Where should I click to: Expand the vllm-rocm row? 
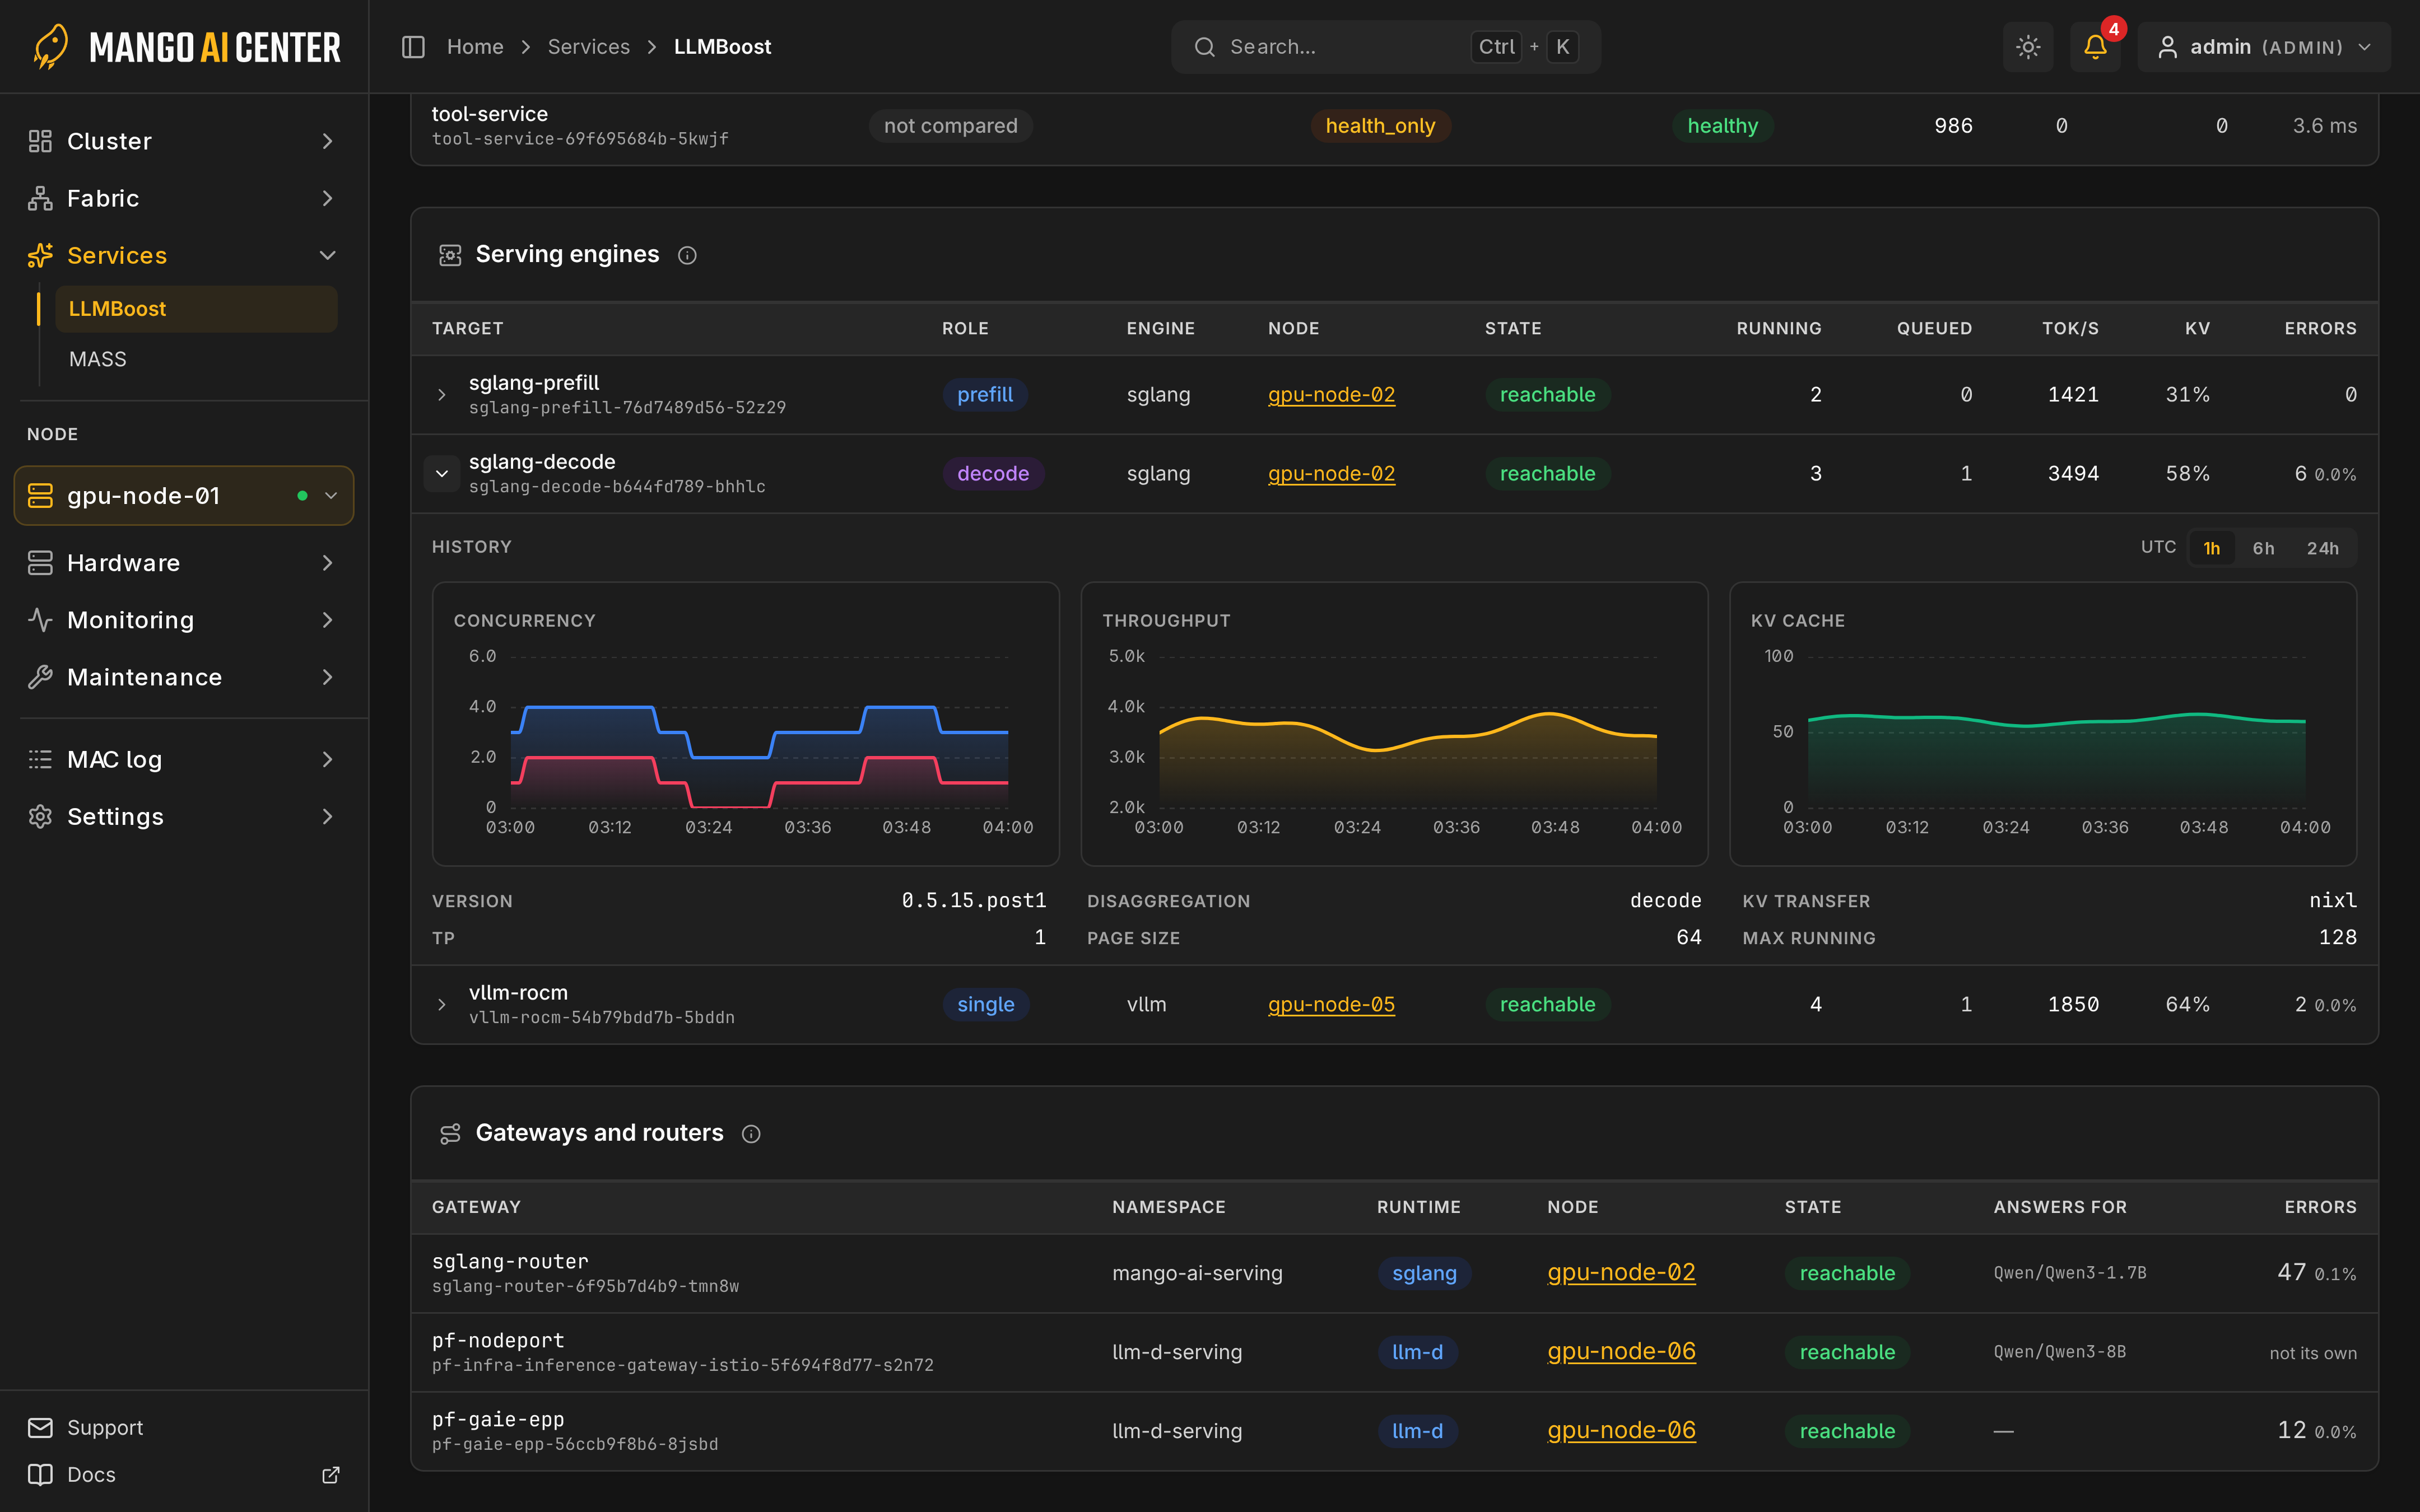pos(441,1005)
